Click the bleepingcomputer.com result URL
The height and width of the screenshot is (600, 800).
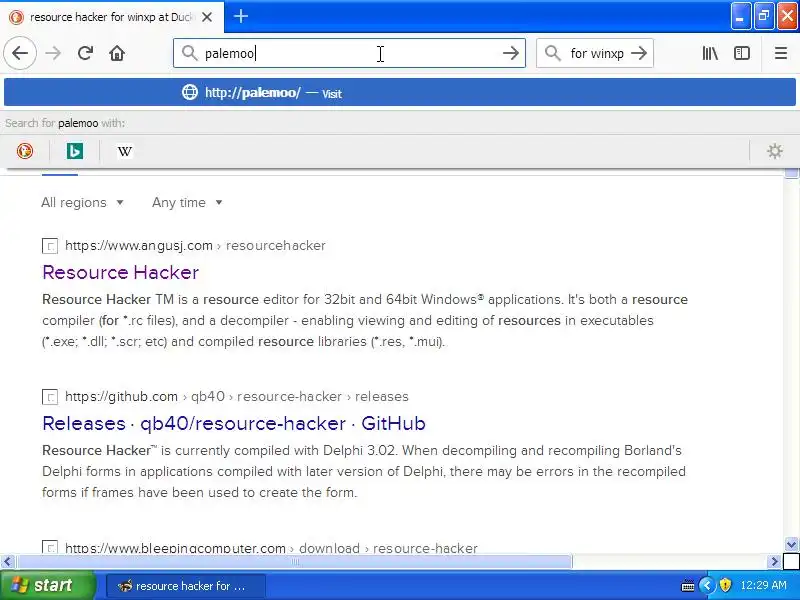click(176, 548)
